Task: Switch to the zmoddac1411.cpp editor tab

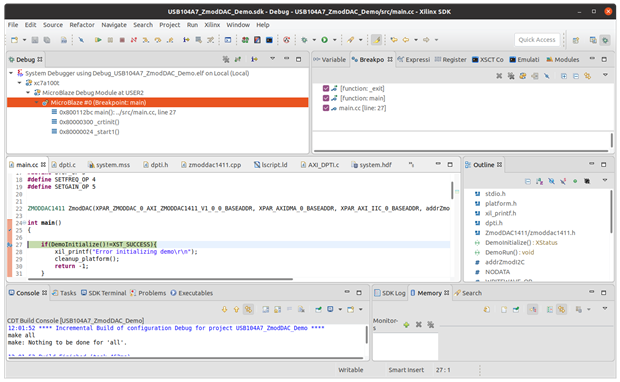Action: 211,165
